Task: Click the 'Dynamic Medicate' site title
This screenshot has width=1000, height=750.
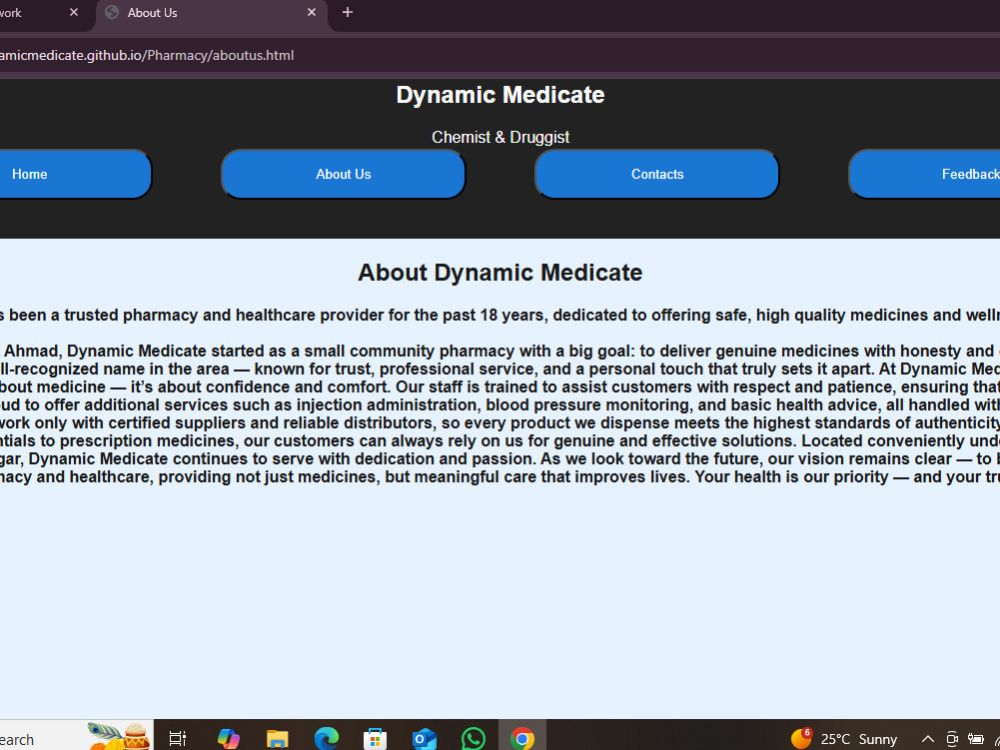Action: 500,95
